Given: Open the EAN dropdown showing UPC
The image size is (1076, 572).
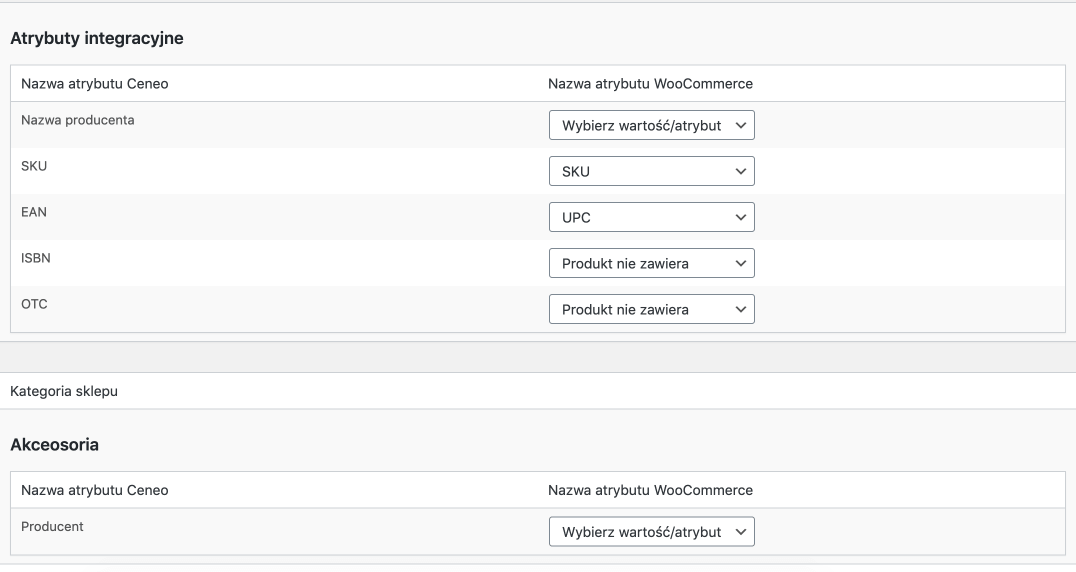Looking at the screenshot, I should (651, 217).
